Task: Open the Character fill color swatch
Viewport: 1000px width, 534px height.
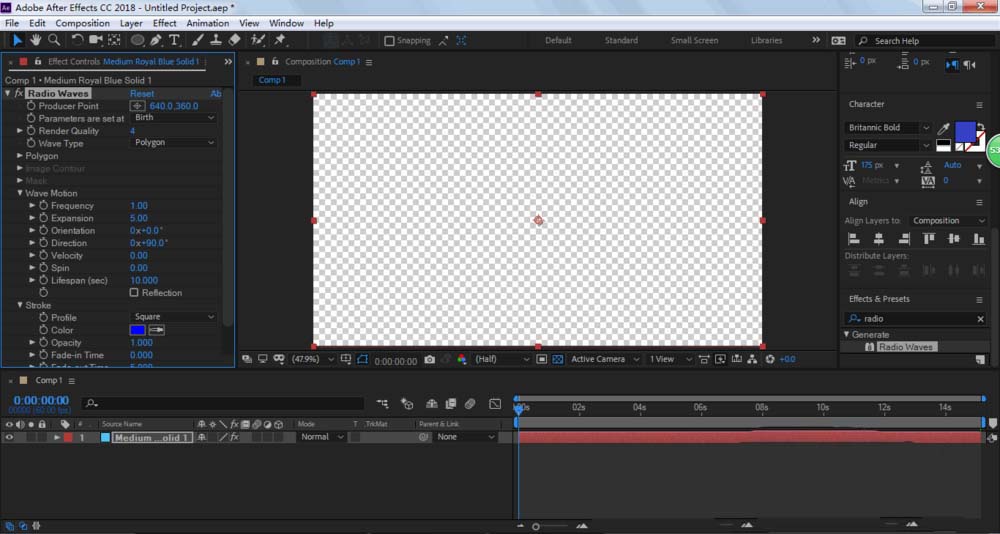Action: pos(965,132)
